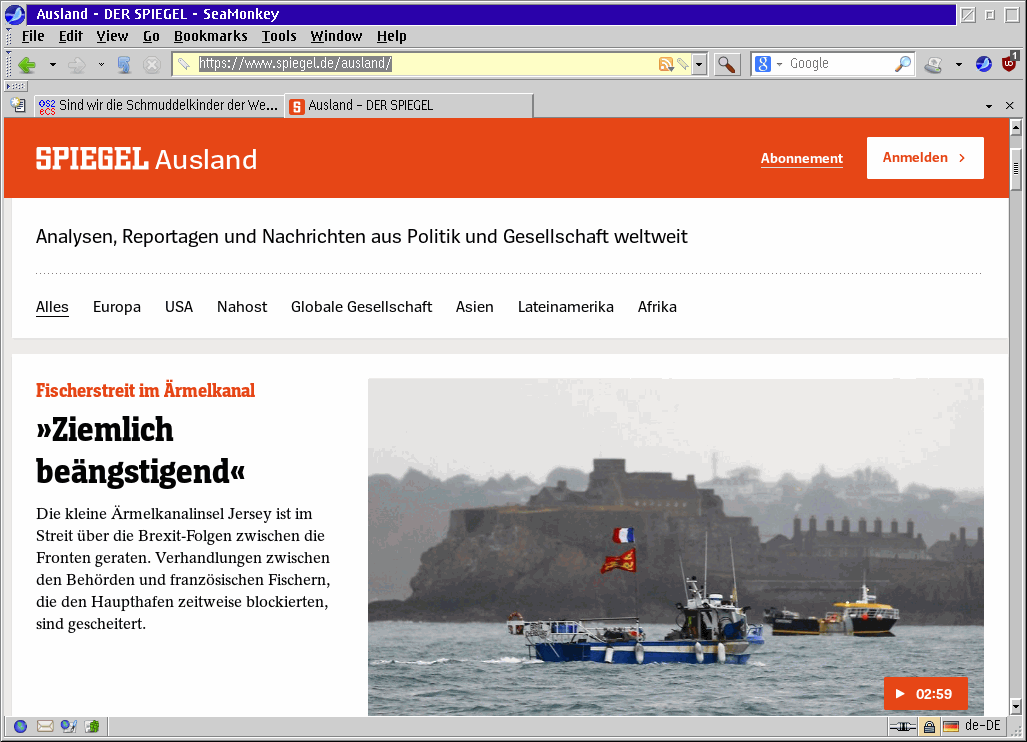Open Composer from the status bar
This screenshot has width=1027, height=742.
click(68, 726)
